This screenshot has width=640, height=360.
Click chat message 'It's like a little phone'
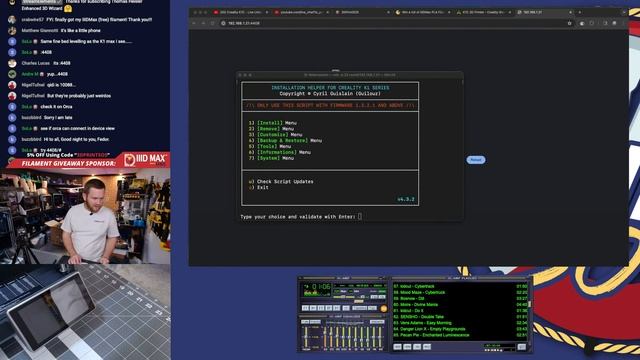click(80, 31)
